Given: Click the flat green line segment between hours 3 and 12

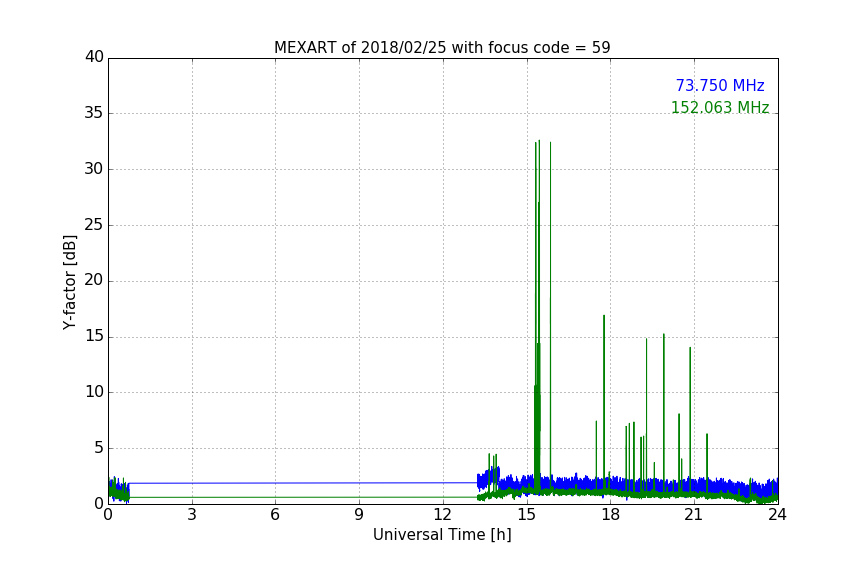Looking at the screenshot, I should (x=303, y=497).
